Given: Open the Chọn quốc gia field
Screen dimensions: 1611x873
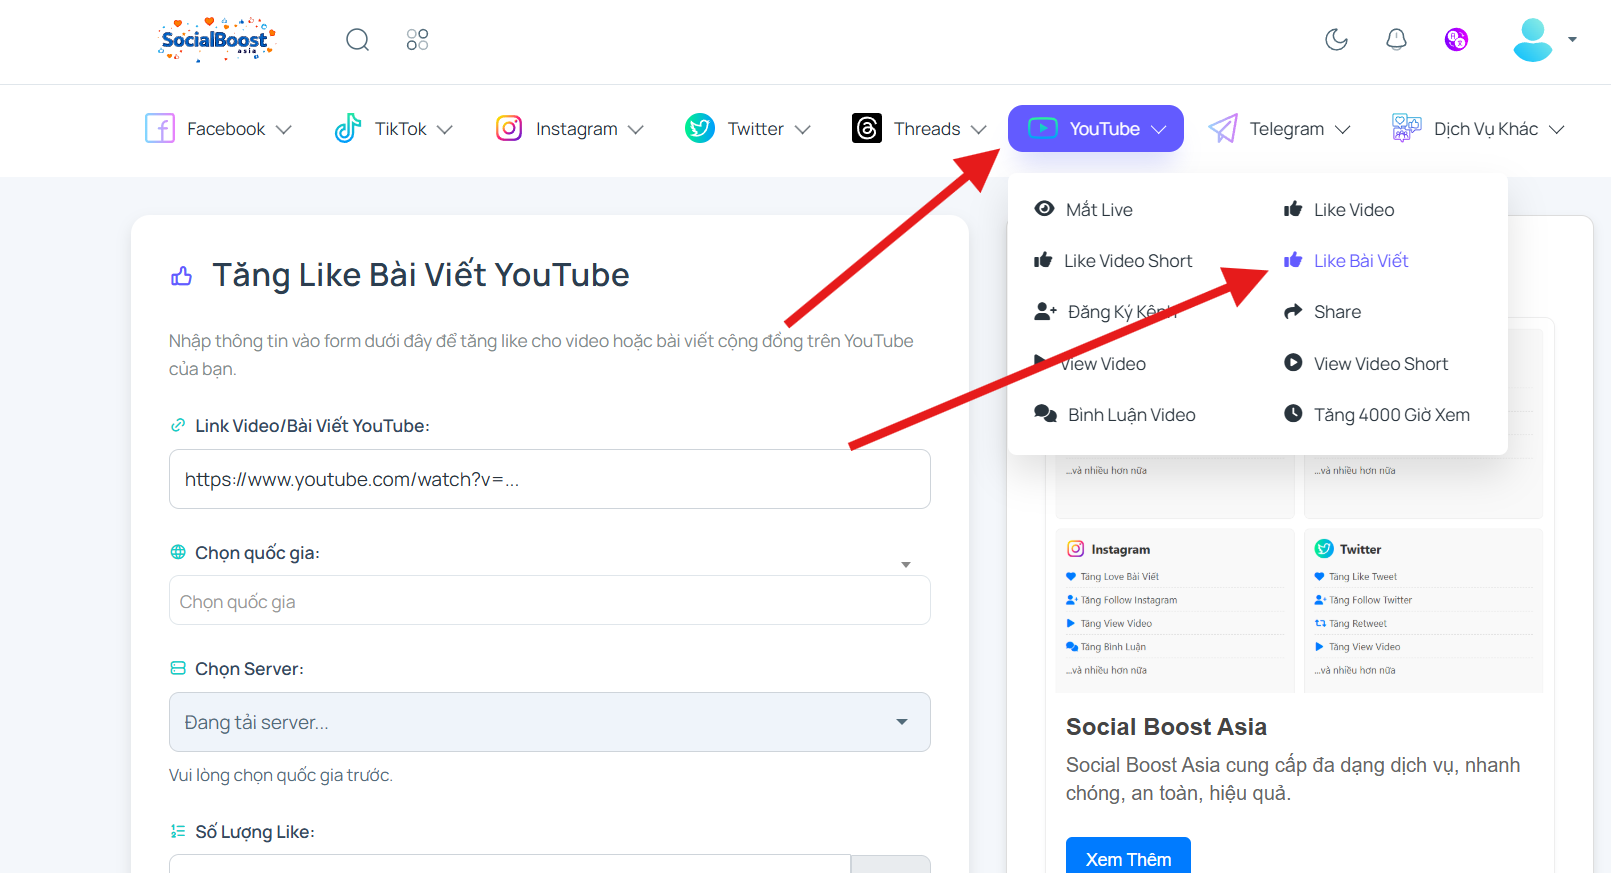Looking at the screenshot, I should [550, 601].
